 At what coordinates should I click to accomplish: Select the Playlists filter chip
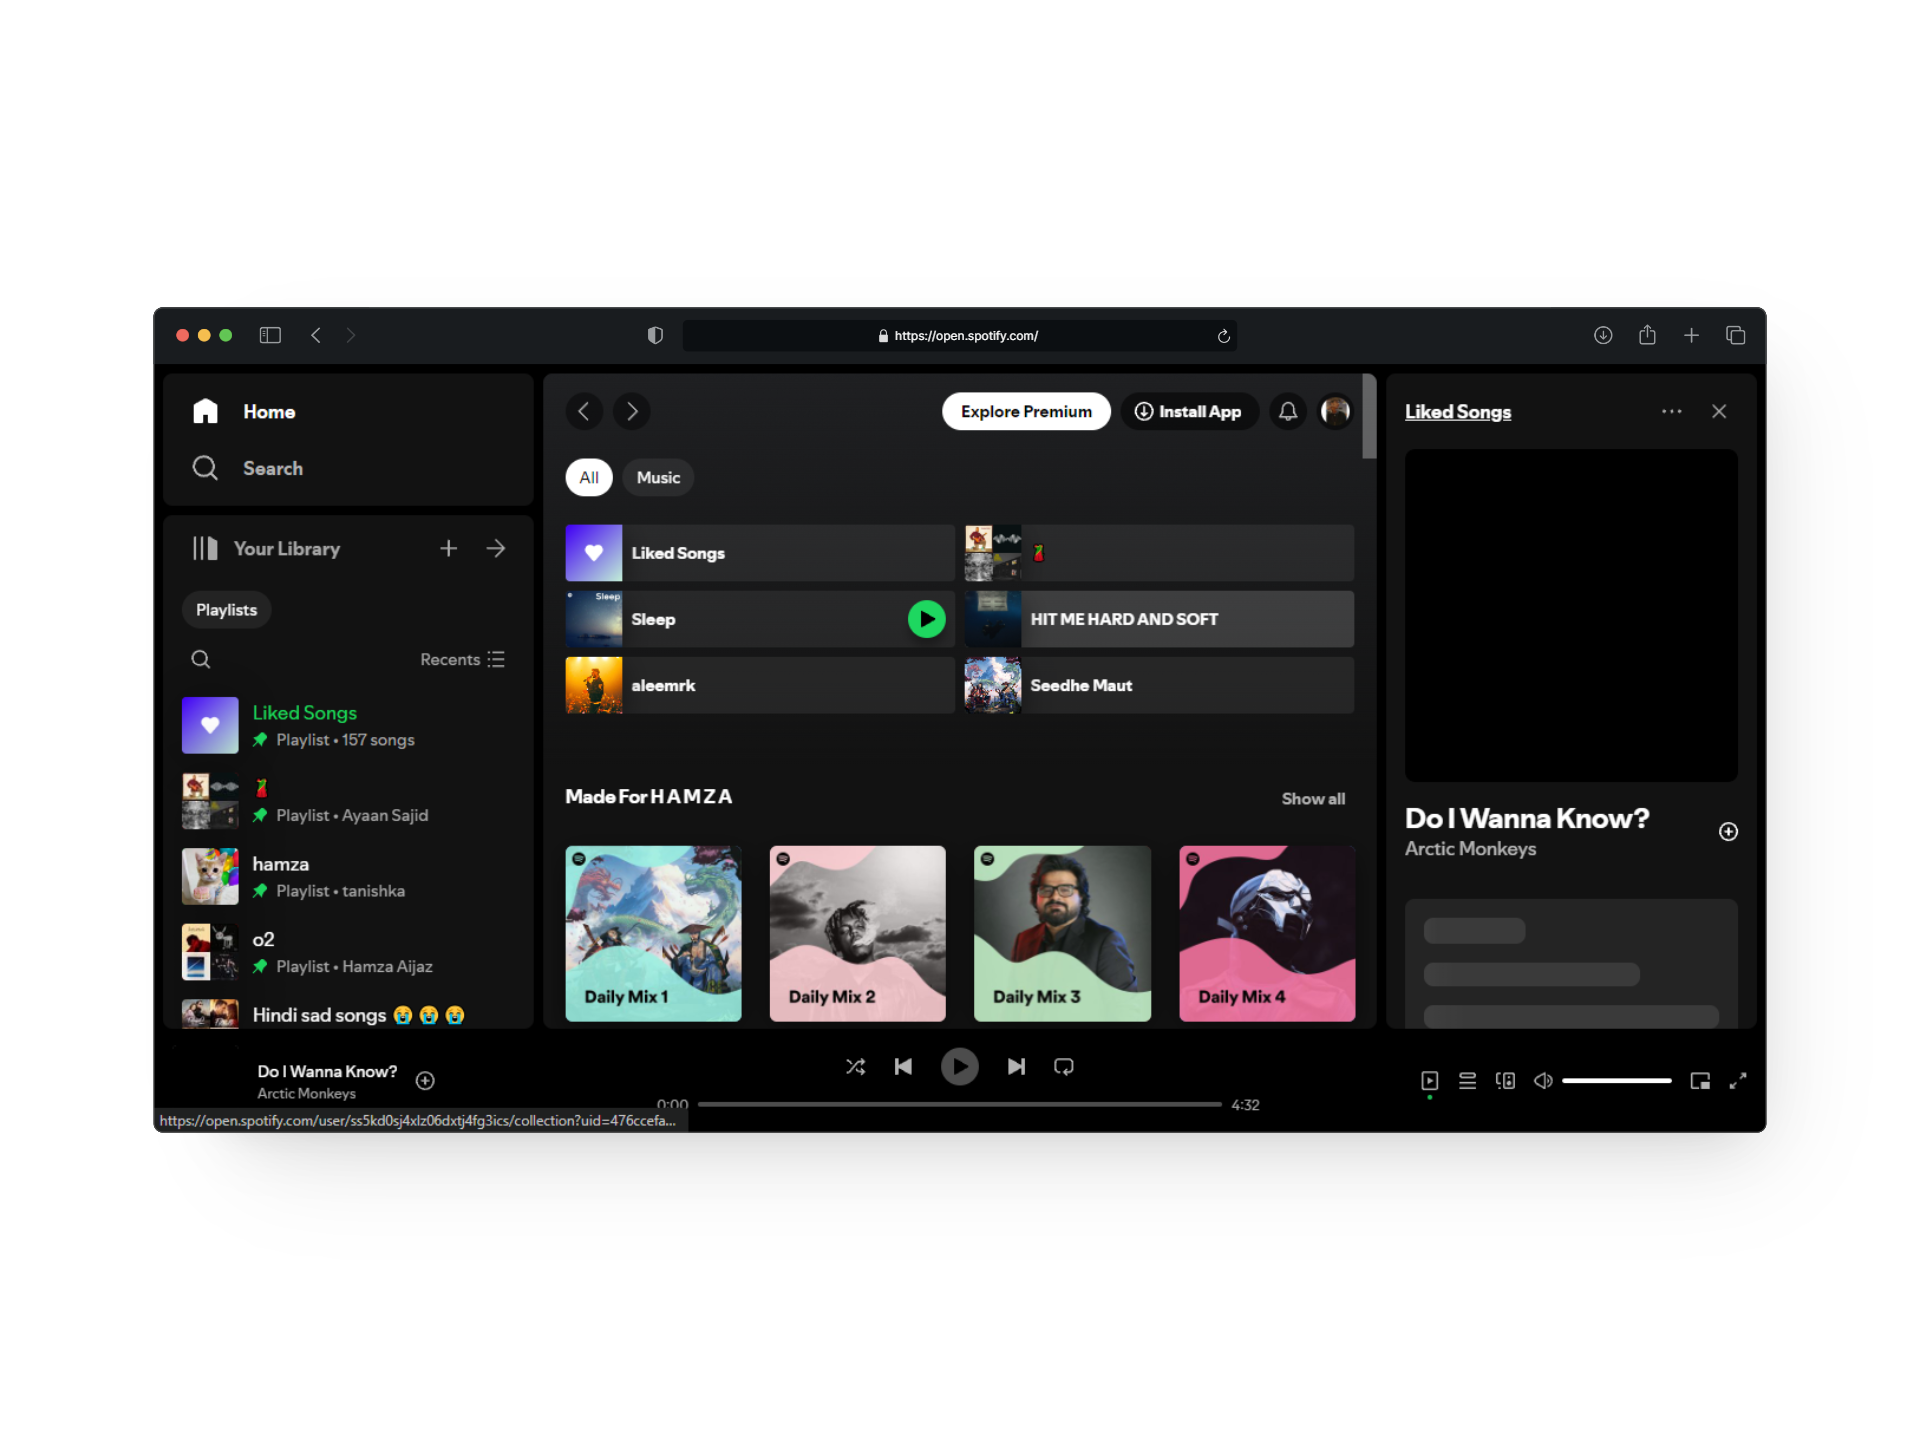tap(226, 609)
